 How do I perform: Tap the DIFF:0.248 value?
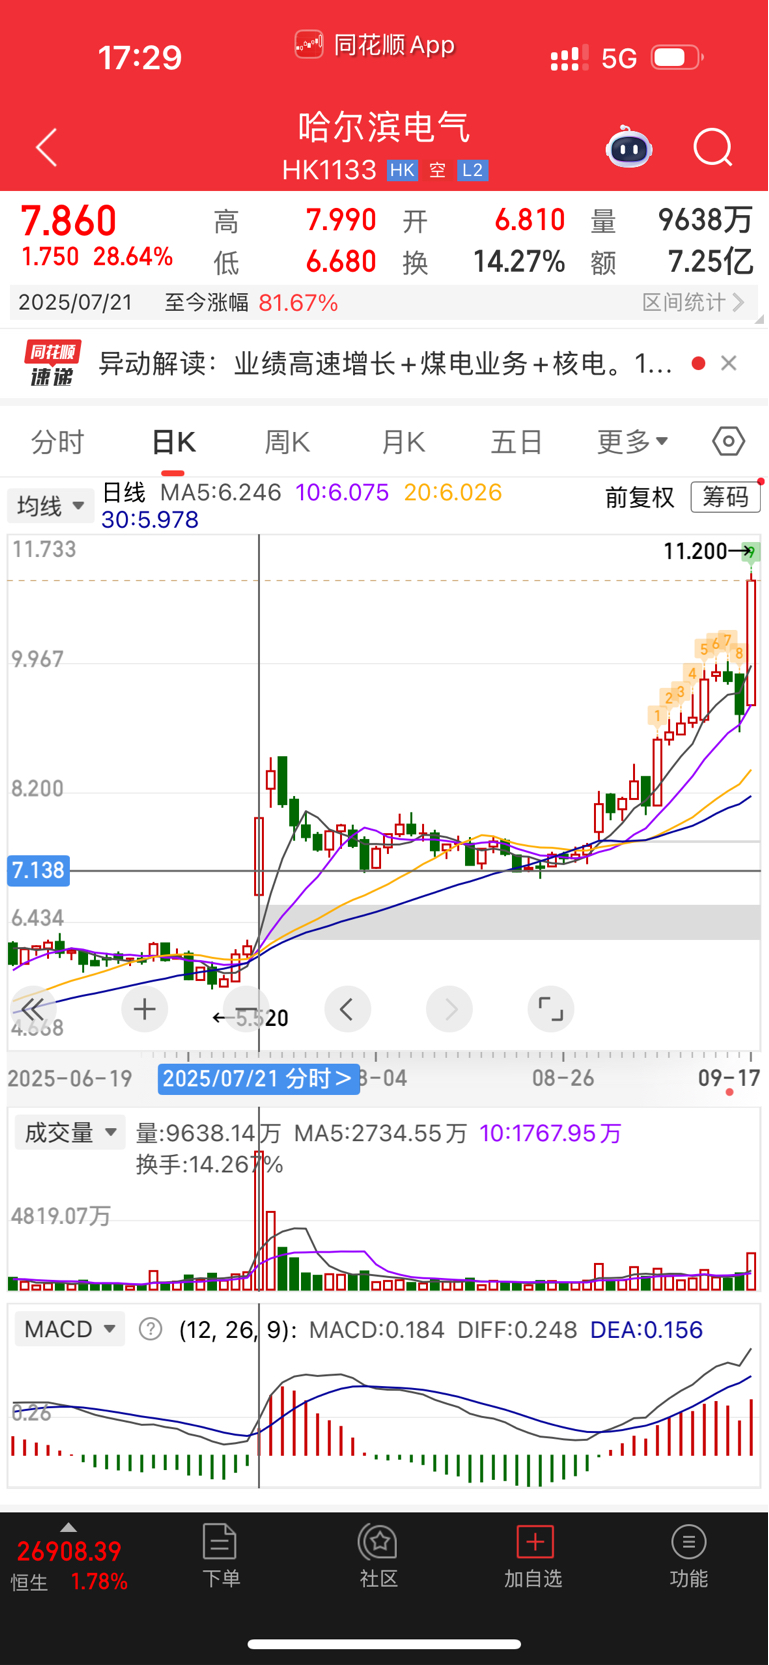click(517, 1329)
